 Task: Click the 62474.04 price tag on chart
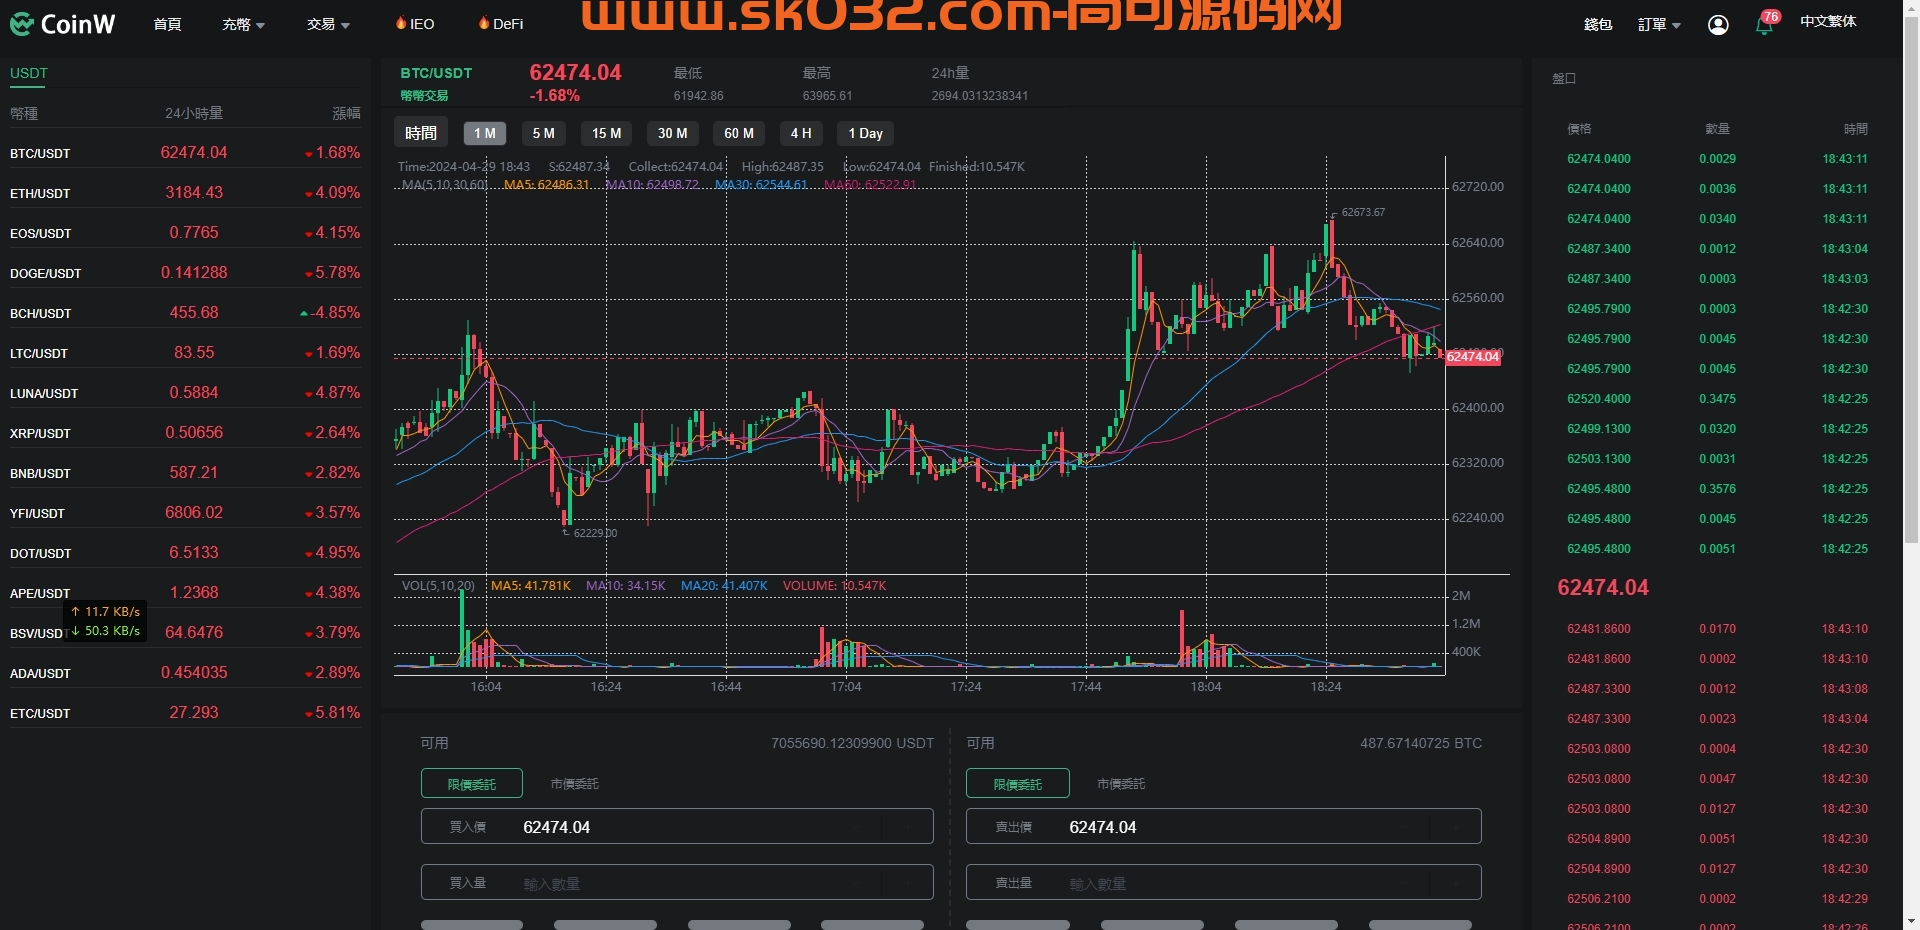tap(1473, 357)
